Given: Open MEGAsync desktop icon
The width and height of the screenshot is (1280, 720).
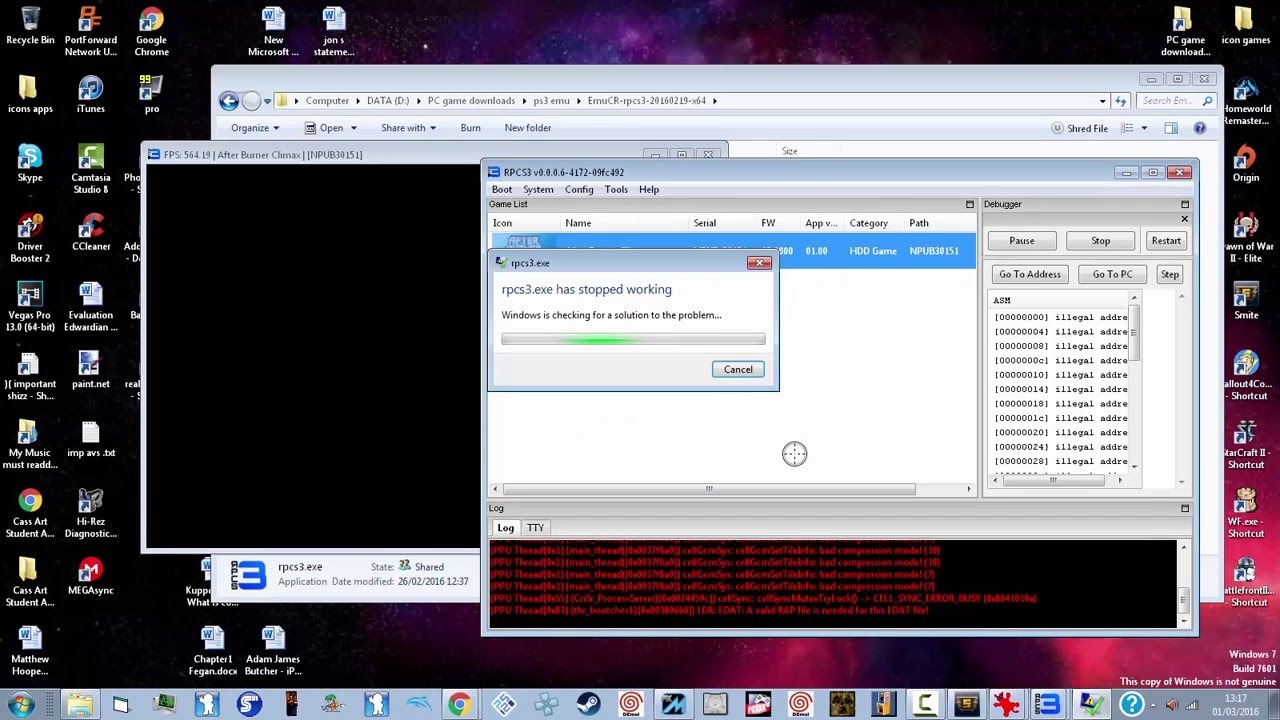Looking at the screenshot, I should tap(90, 576).
